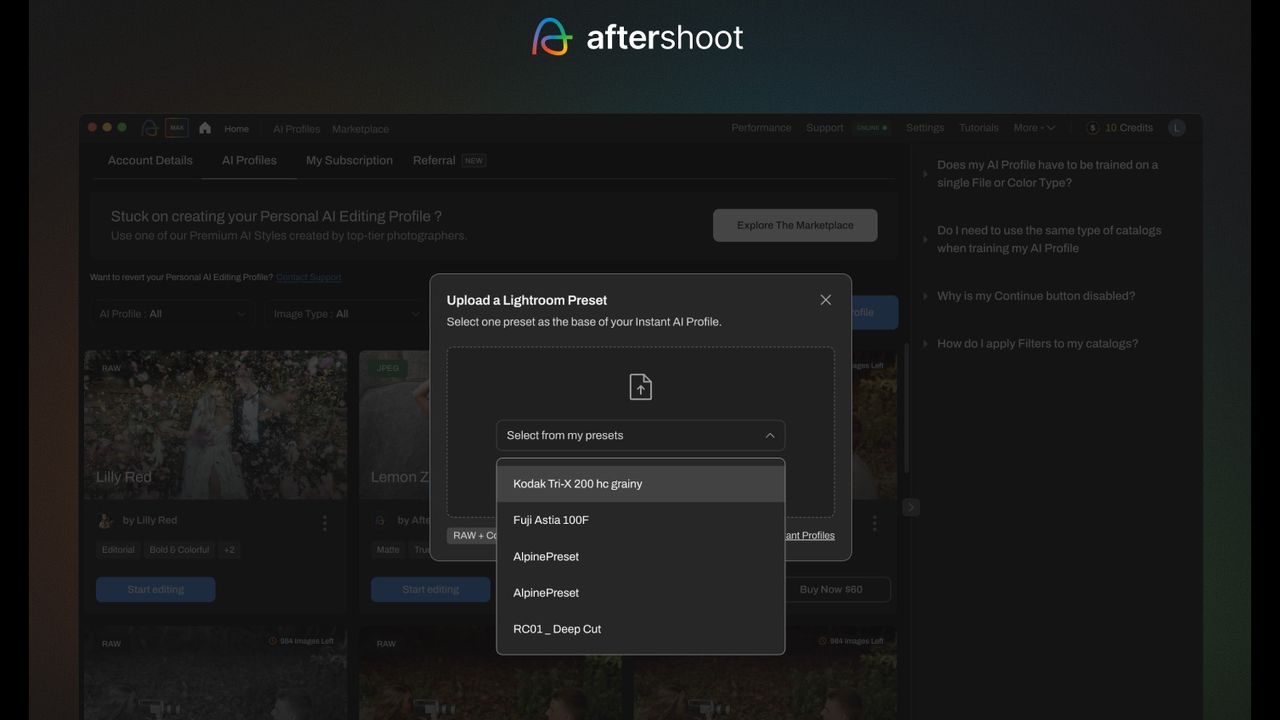Open Settings in the top bar

(925, 128)
